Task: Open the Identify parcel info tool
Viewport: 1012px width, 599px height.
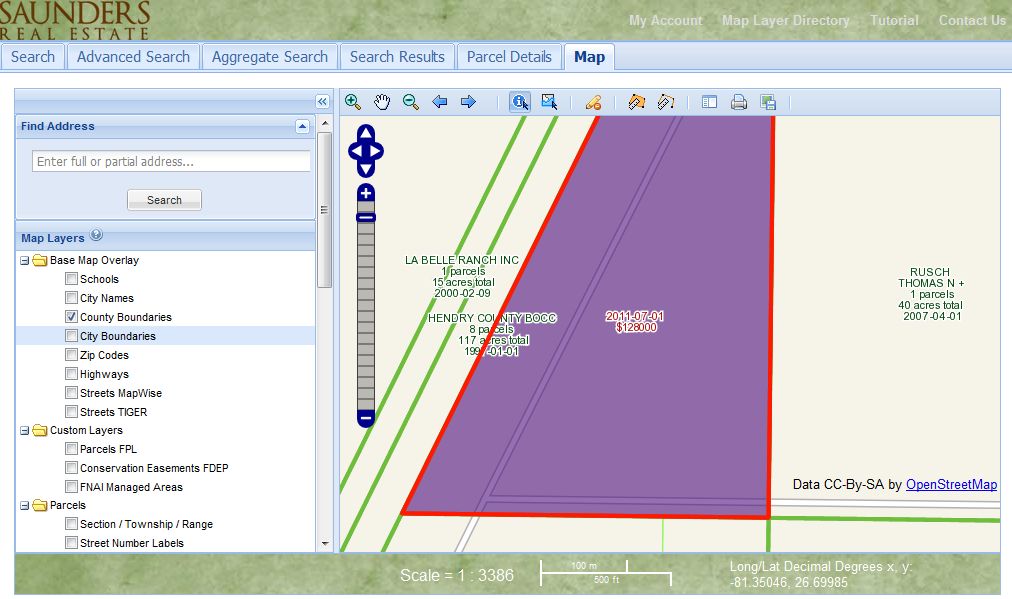Action: [x=519, y=101]
